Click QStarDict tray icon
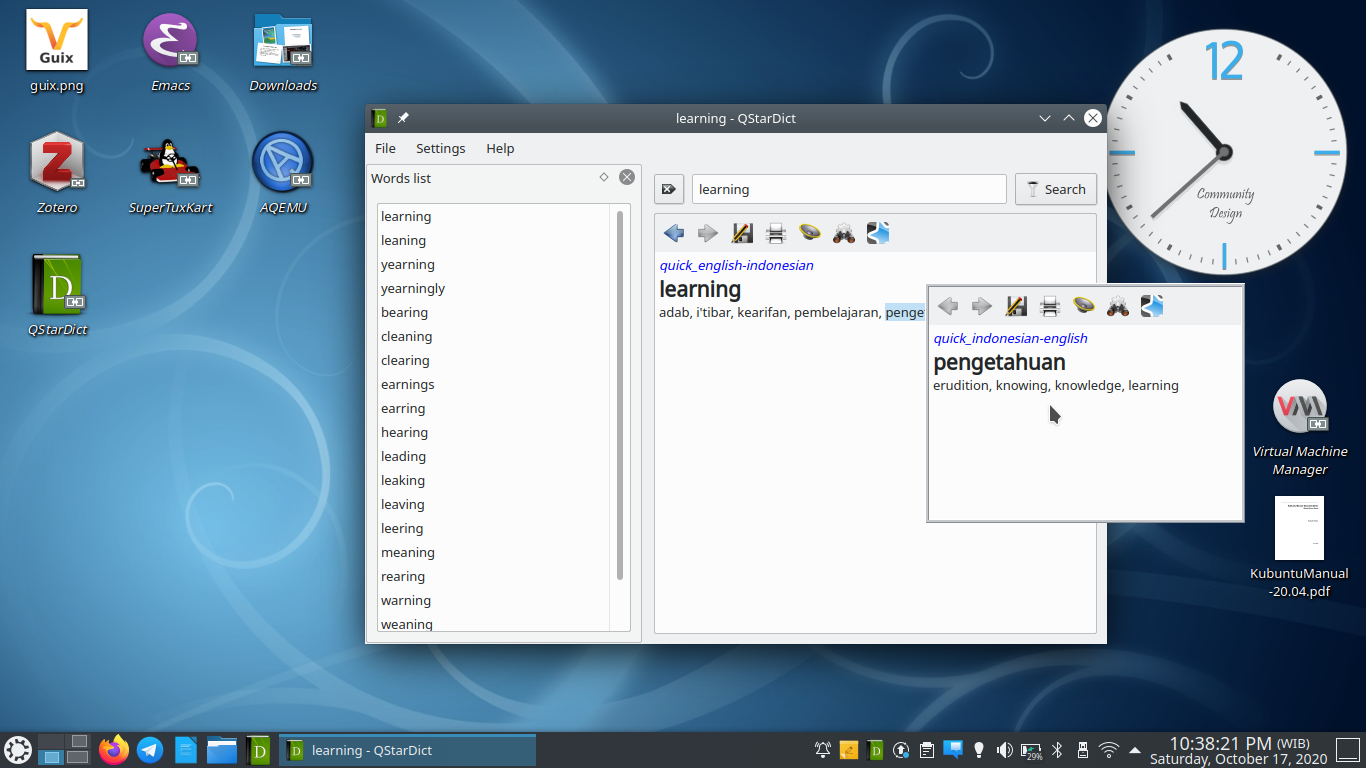This screenshot has width=1366, height=768. click(x=875, y=749)
